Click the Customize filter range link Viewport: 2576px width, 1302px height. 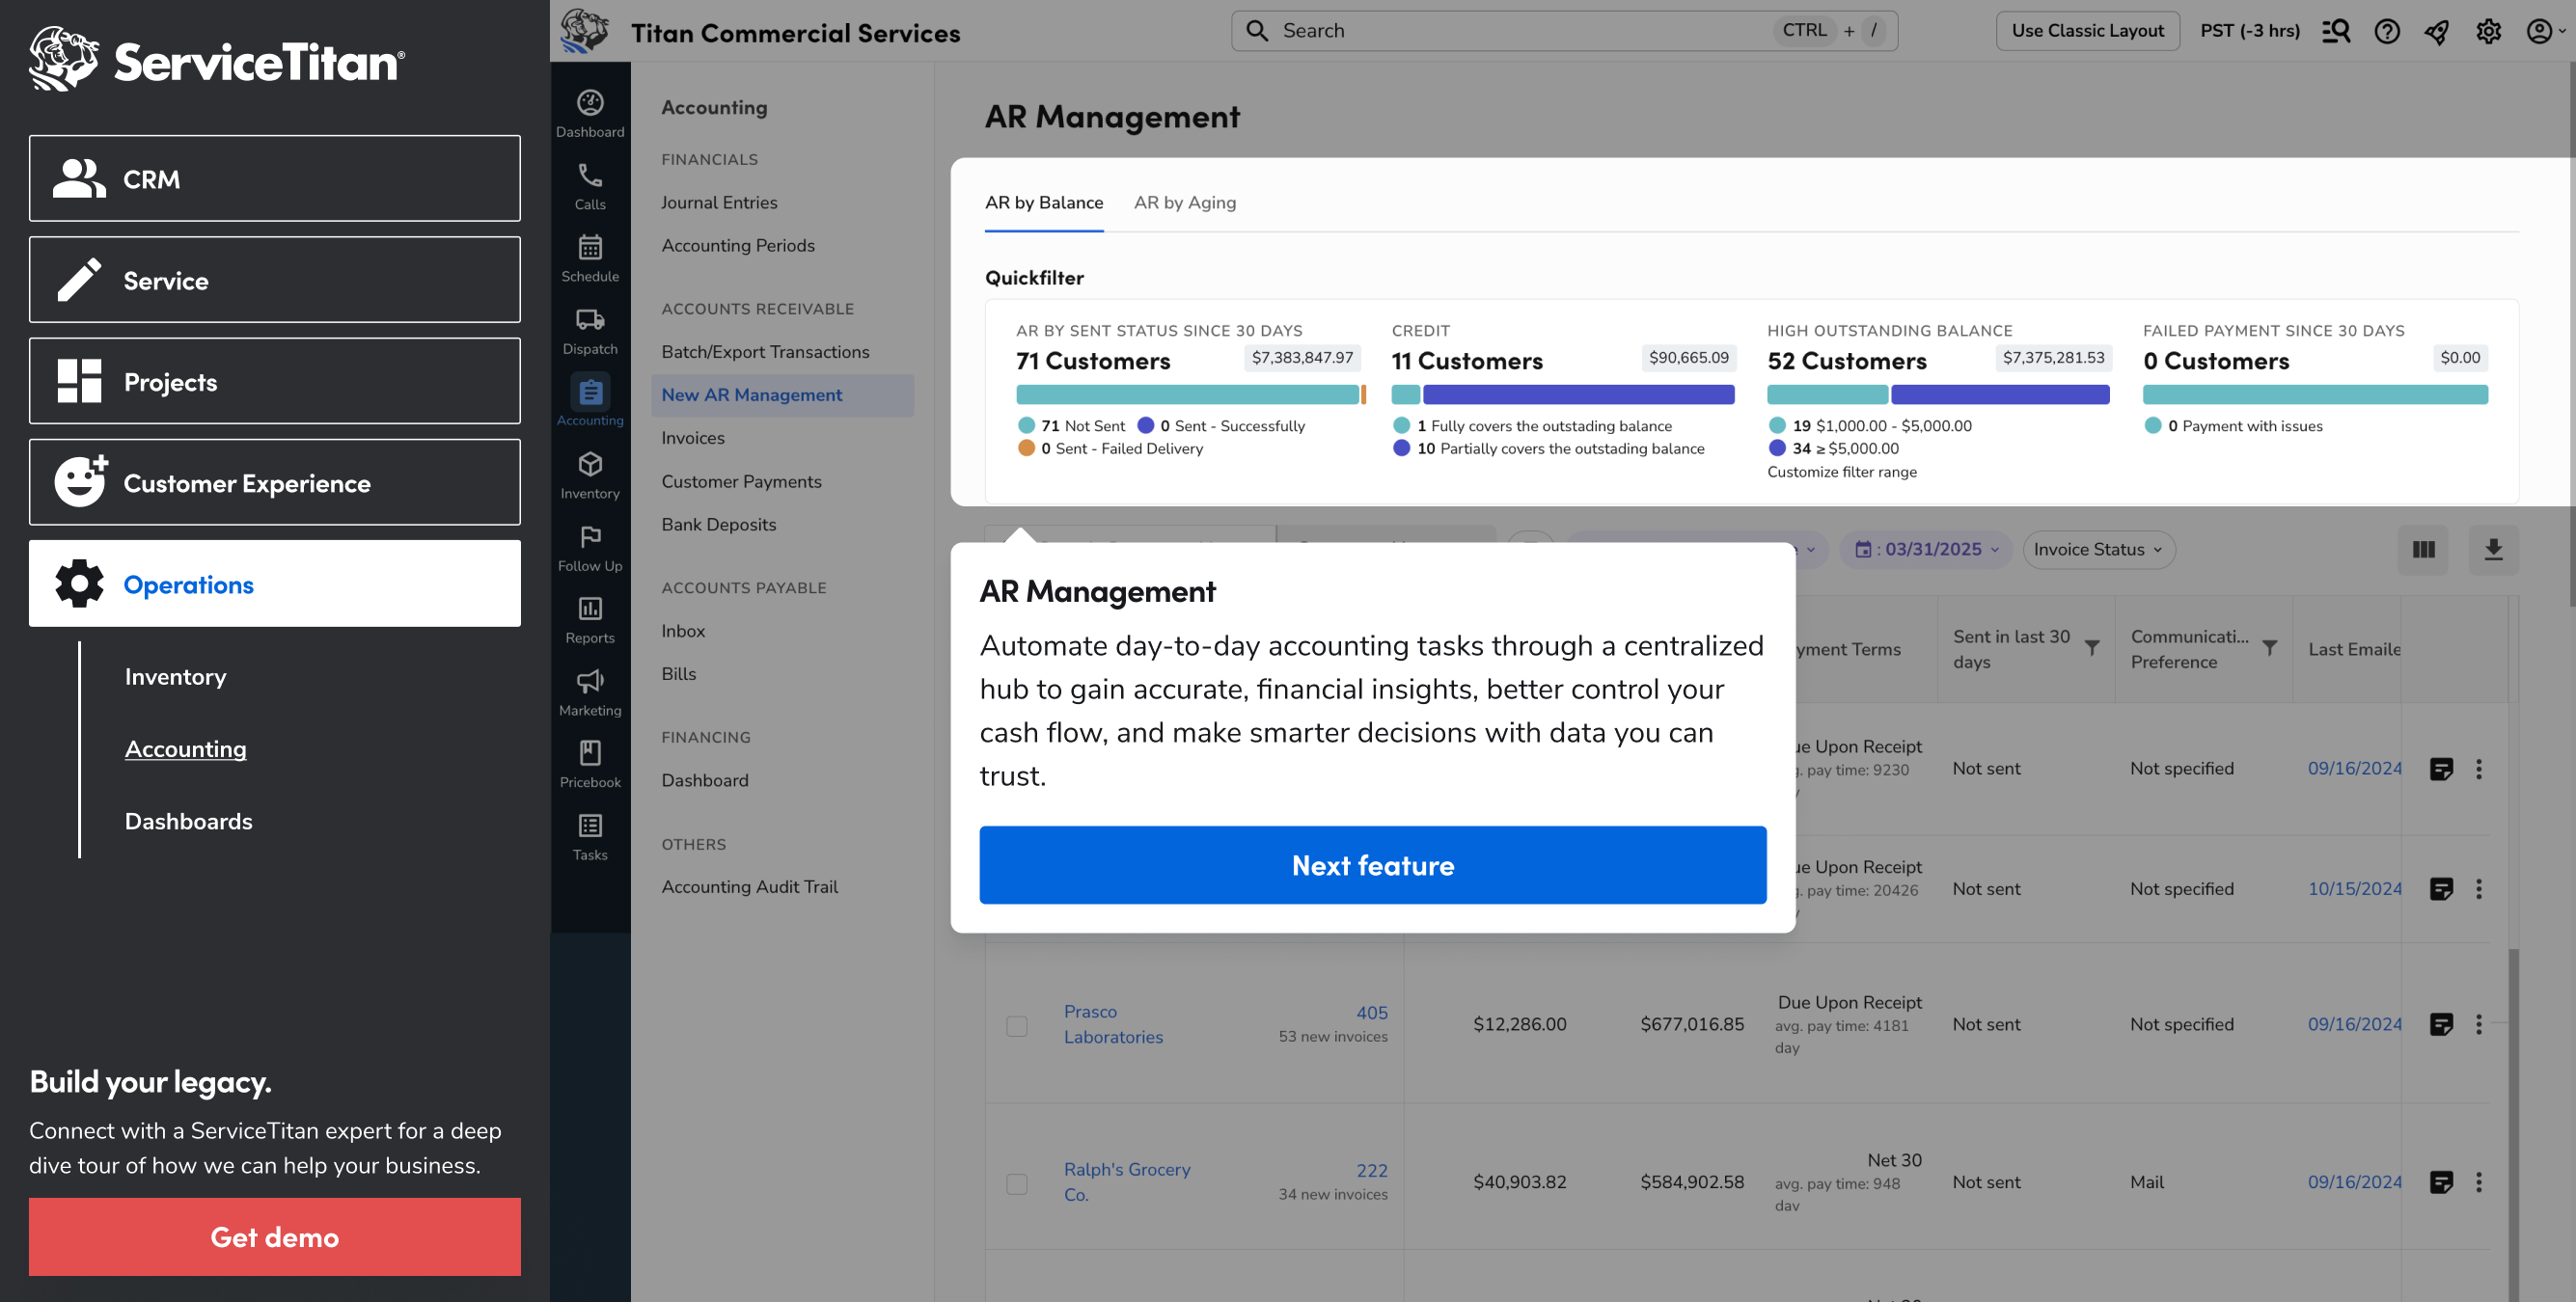coord(1841,472)
